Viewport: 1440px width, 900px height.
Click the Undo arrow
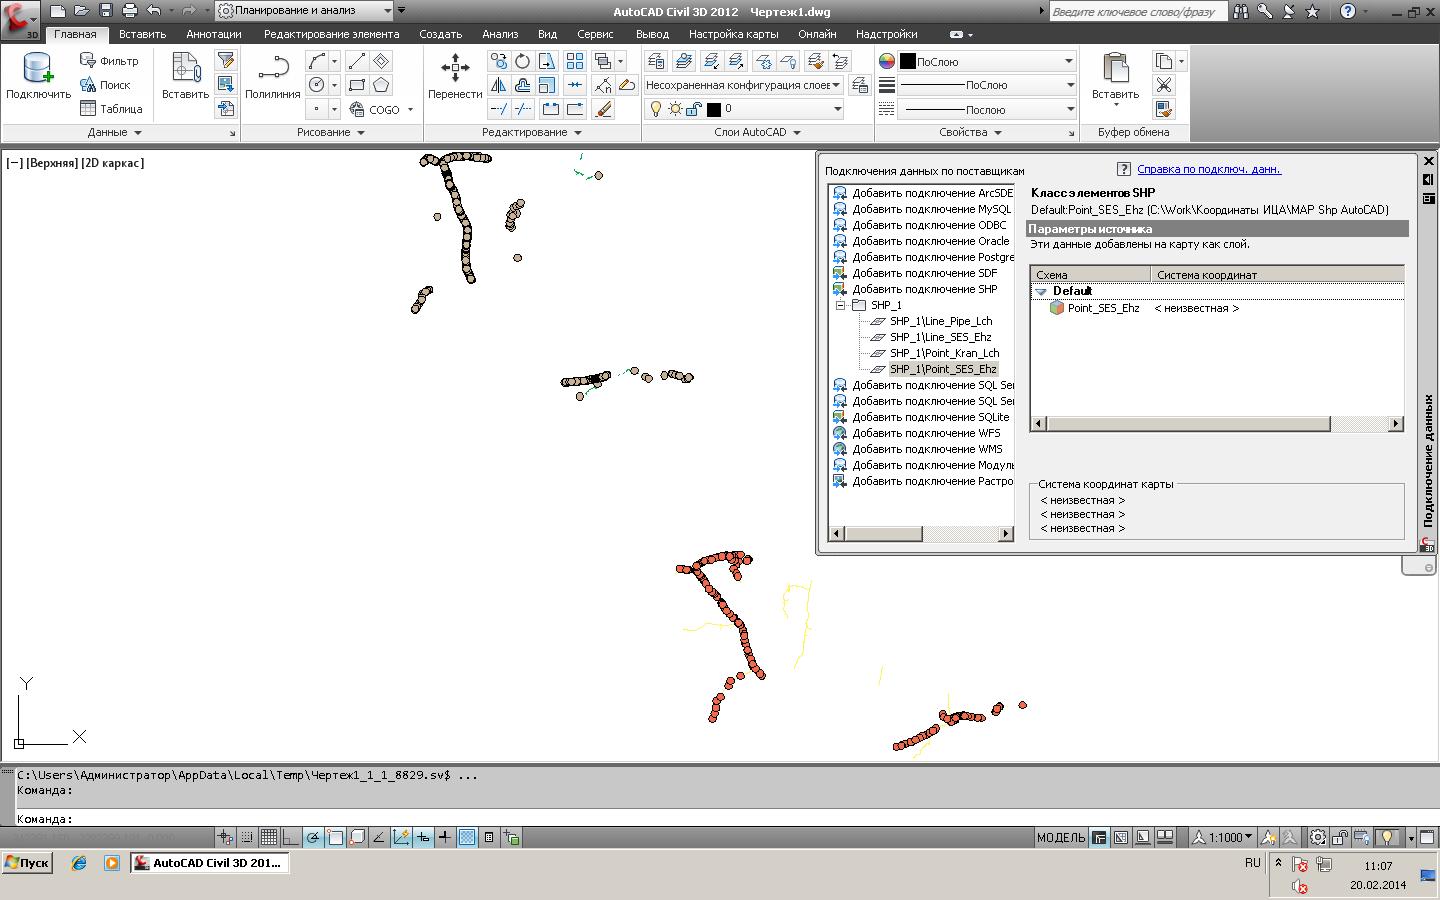[153, 11]
